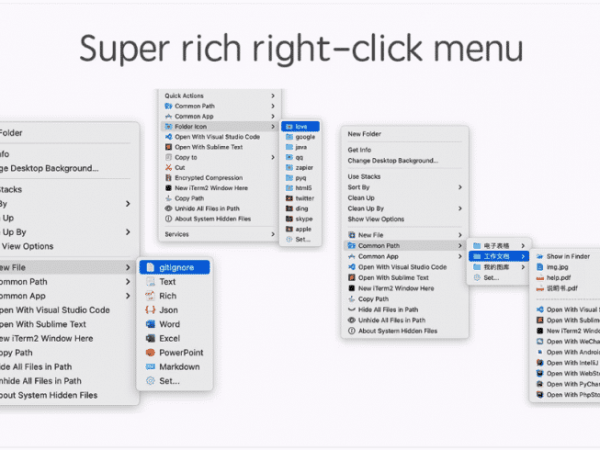Click the Copy Path icon in the top middle menu
This screenshot has width=600, height=450.
tap(168, 198)
